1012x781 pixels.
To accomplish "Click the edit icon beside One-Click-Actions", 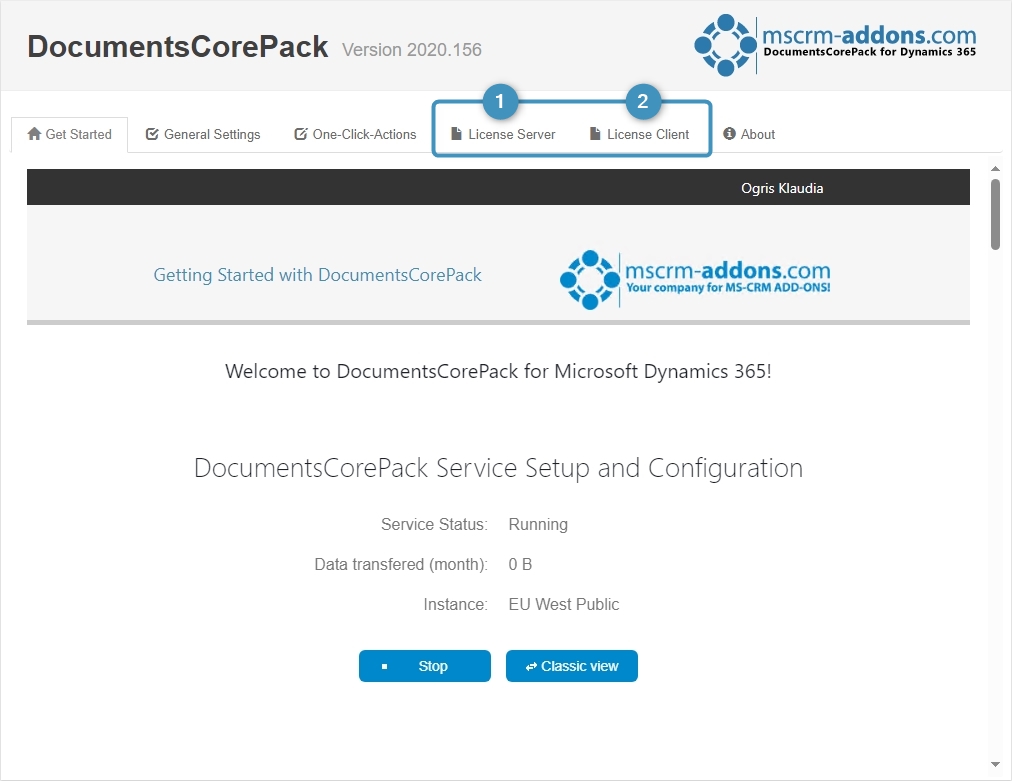I will (x=301, y=134).
